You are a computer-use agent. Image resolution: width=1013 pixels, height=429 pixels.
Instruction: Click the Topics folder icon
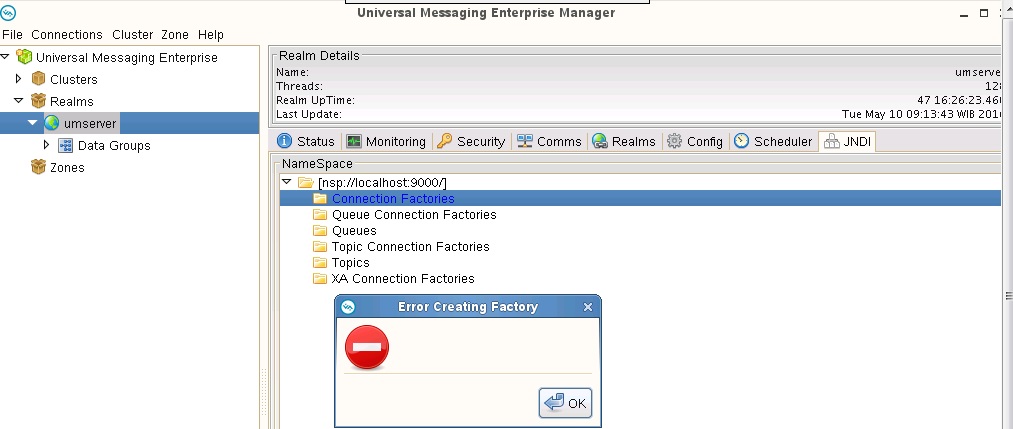320,263
